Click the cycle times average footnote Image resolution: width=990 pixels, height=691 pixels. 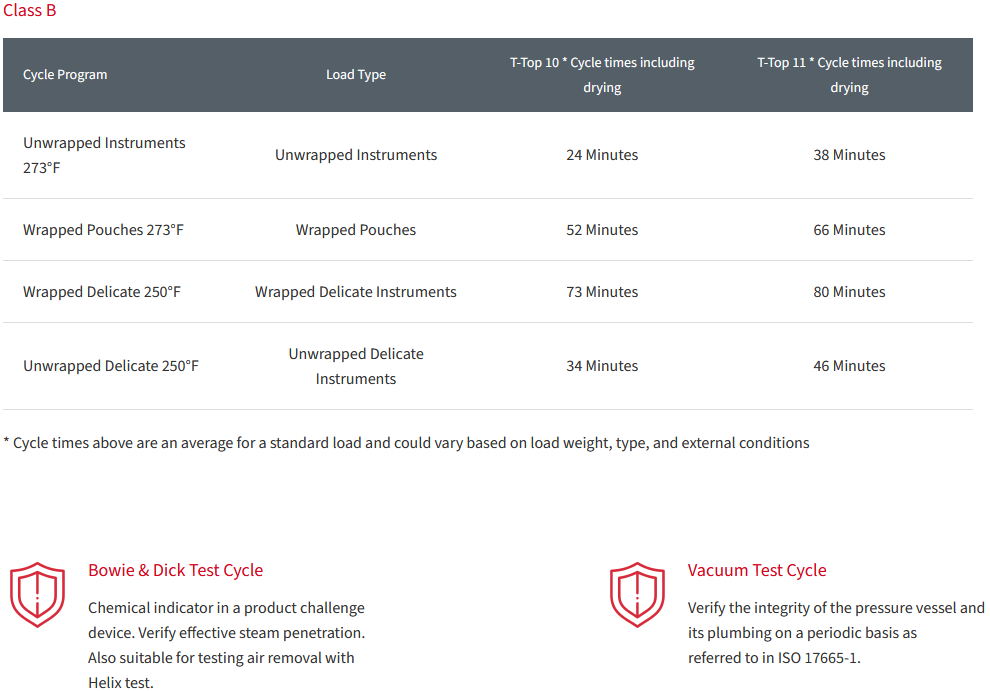(407, 443)
